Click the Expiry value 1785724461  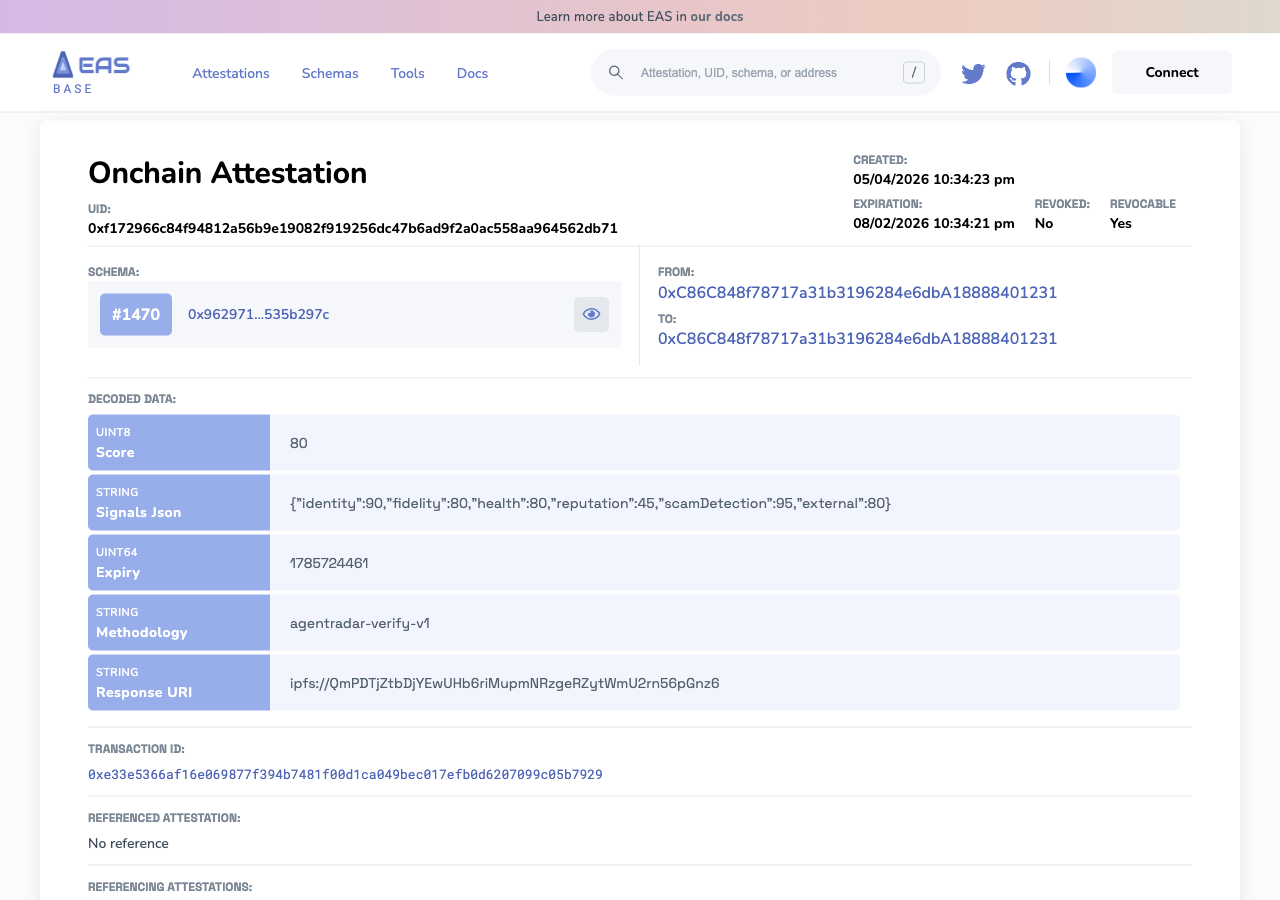click(x=329, y=563)
